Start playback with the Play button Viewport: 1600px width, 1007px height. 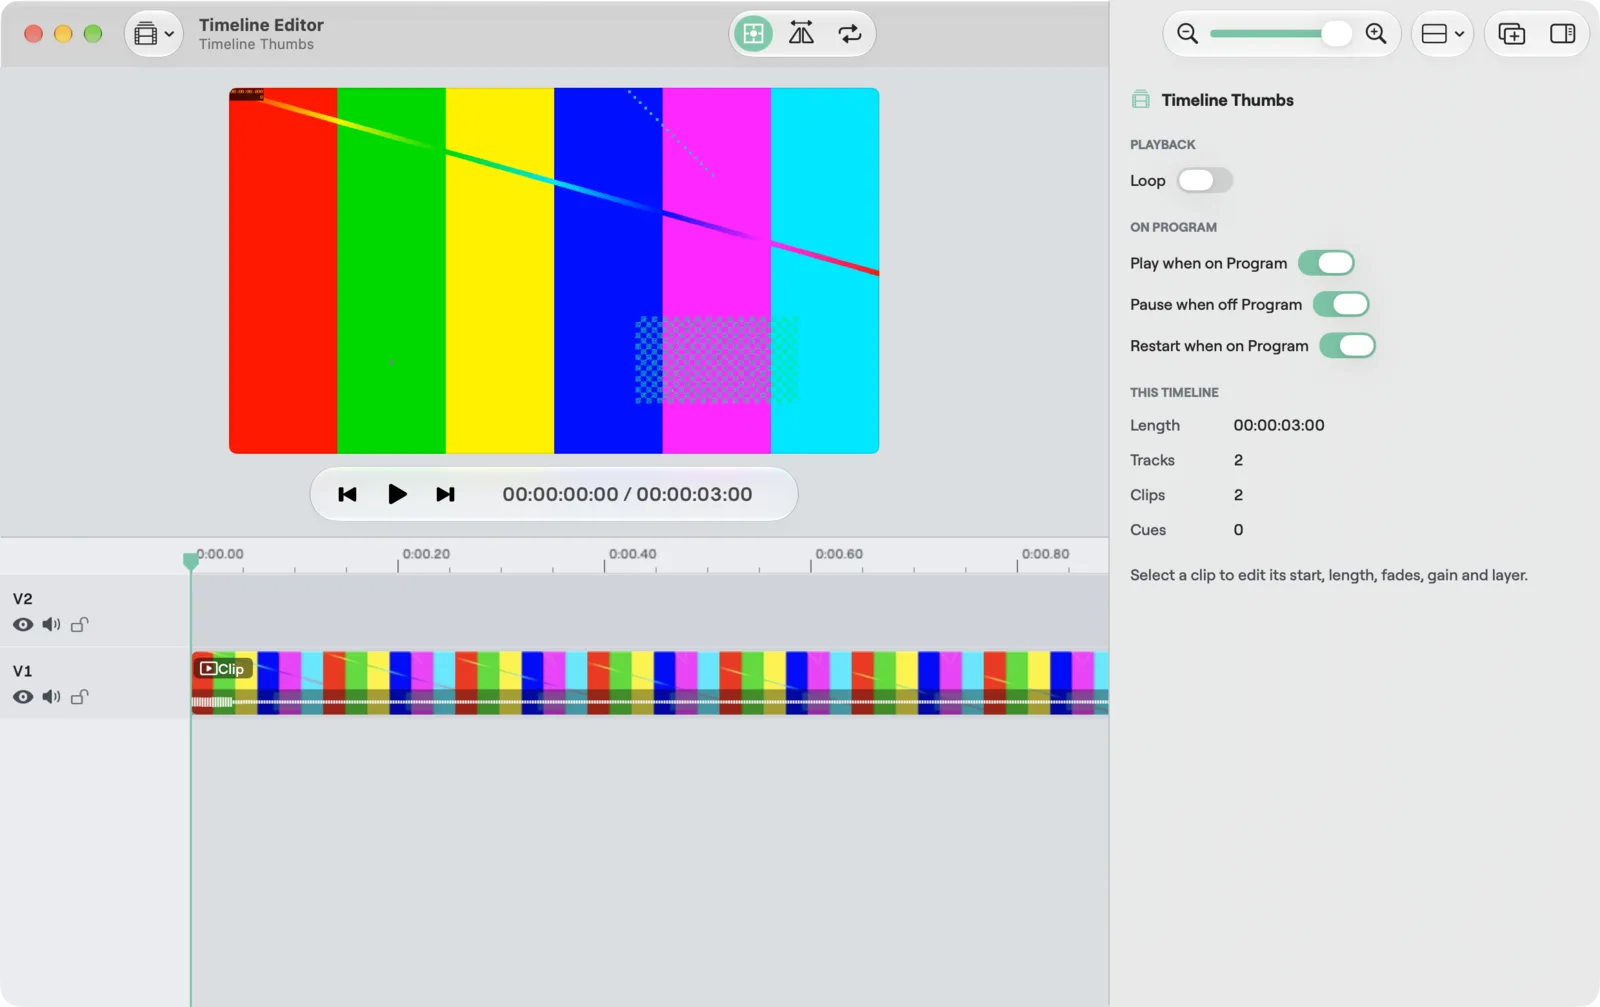pyautogui.click(x=397, y=494)
